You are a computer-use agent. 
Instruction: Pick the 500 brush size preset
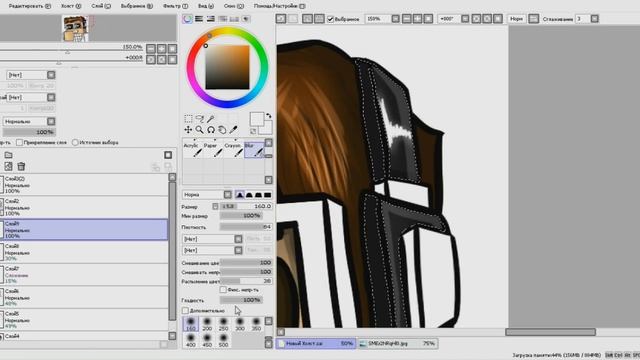coord(223,340)
